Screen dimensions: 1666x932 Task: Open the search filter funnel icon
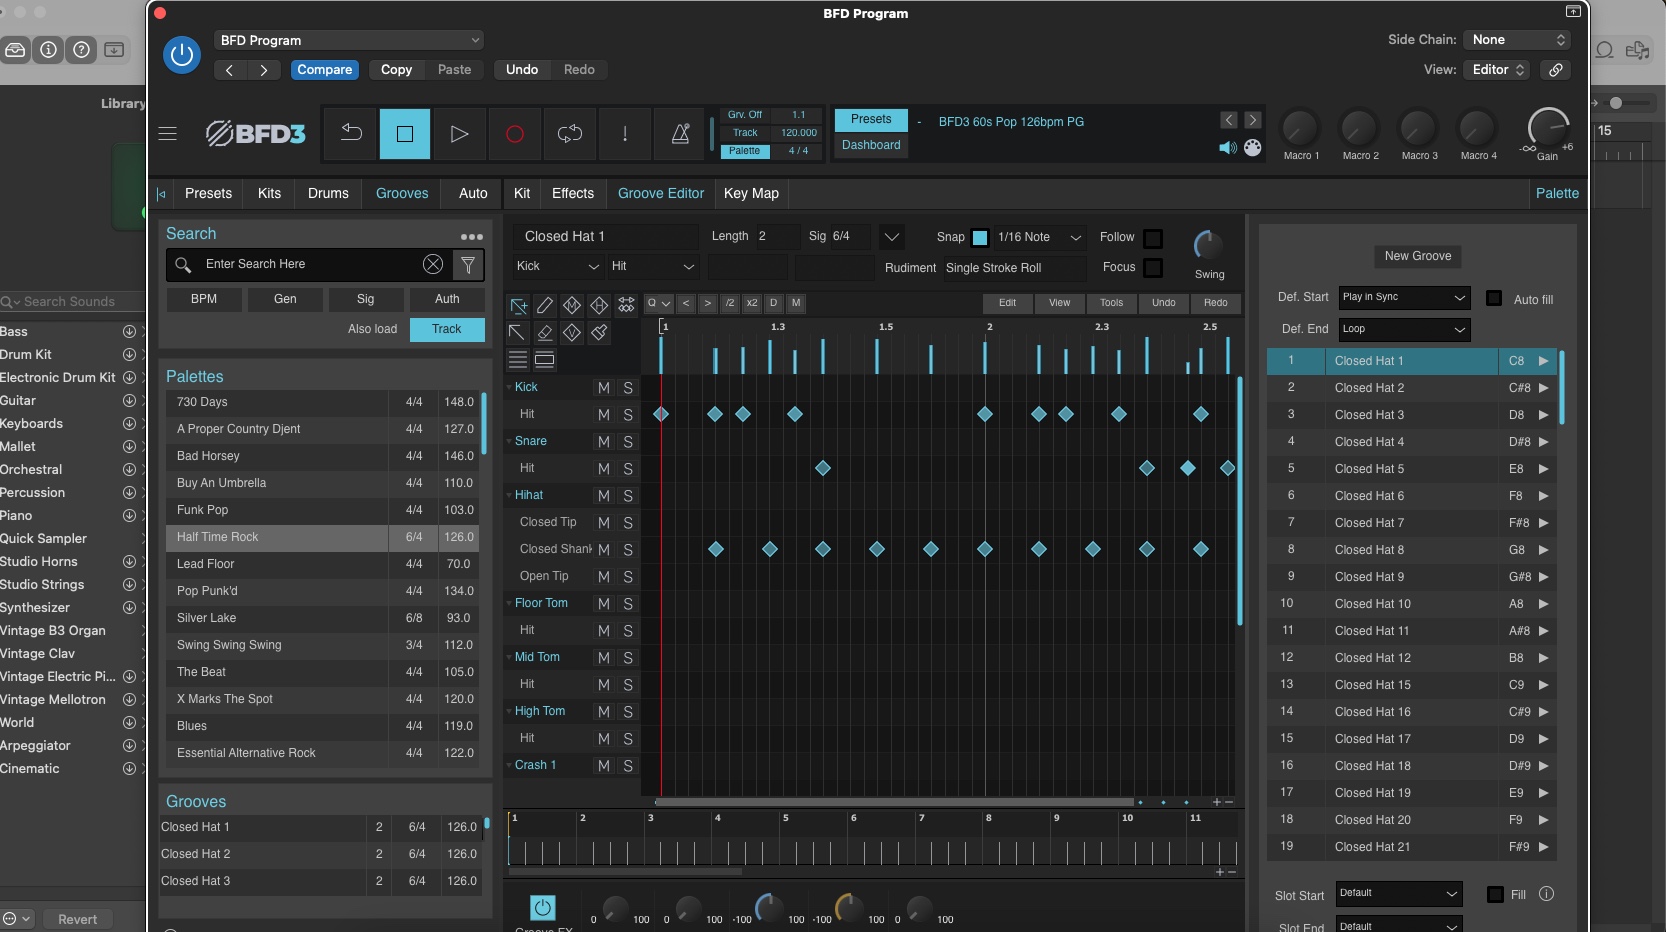(467, 264)
